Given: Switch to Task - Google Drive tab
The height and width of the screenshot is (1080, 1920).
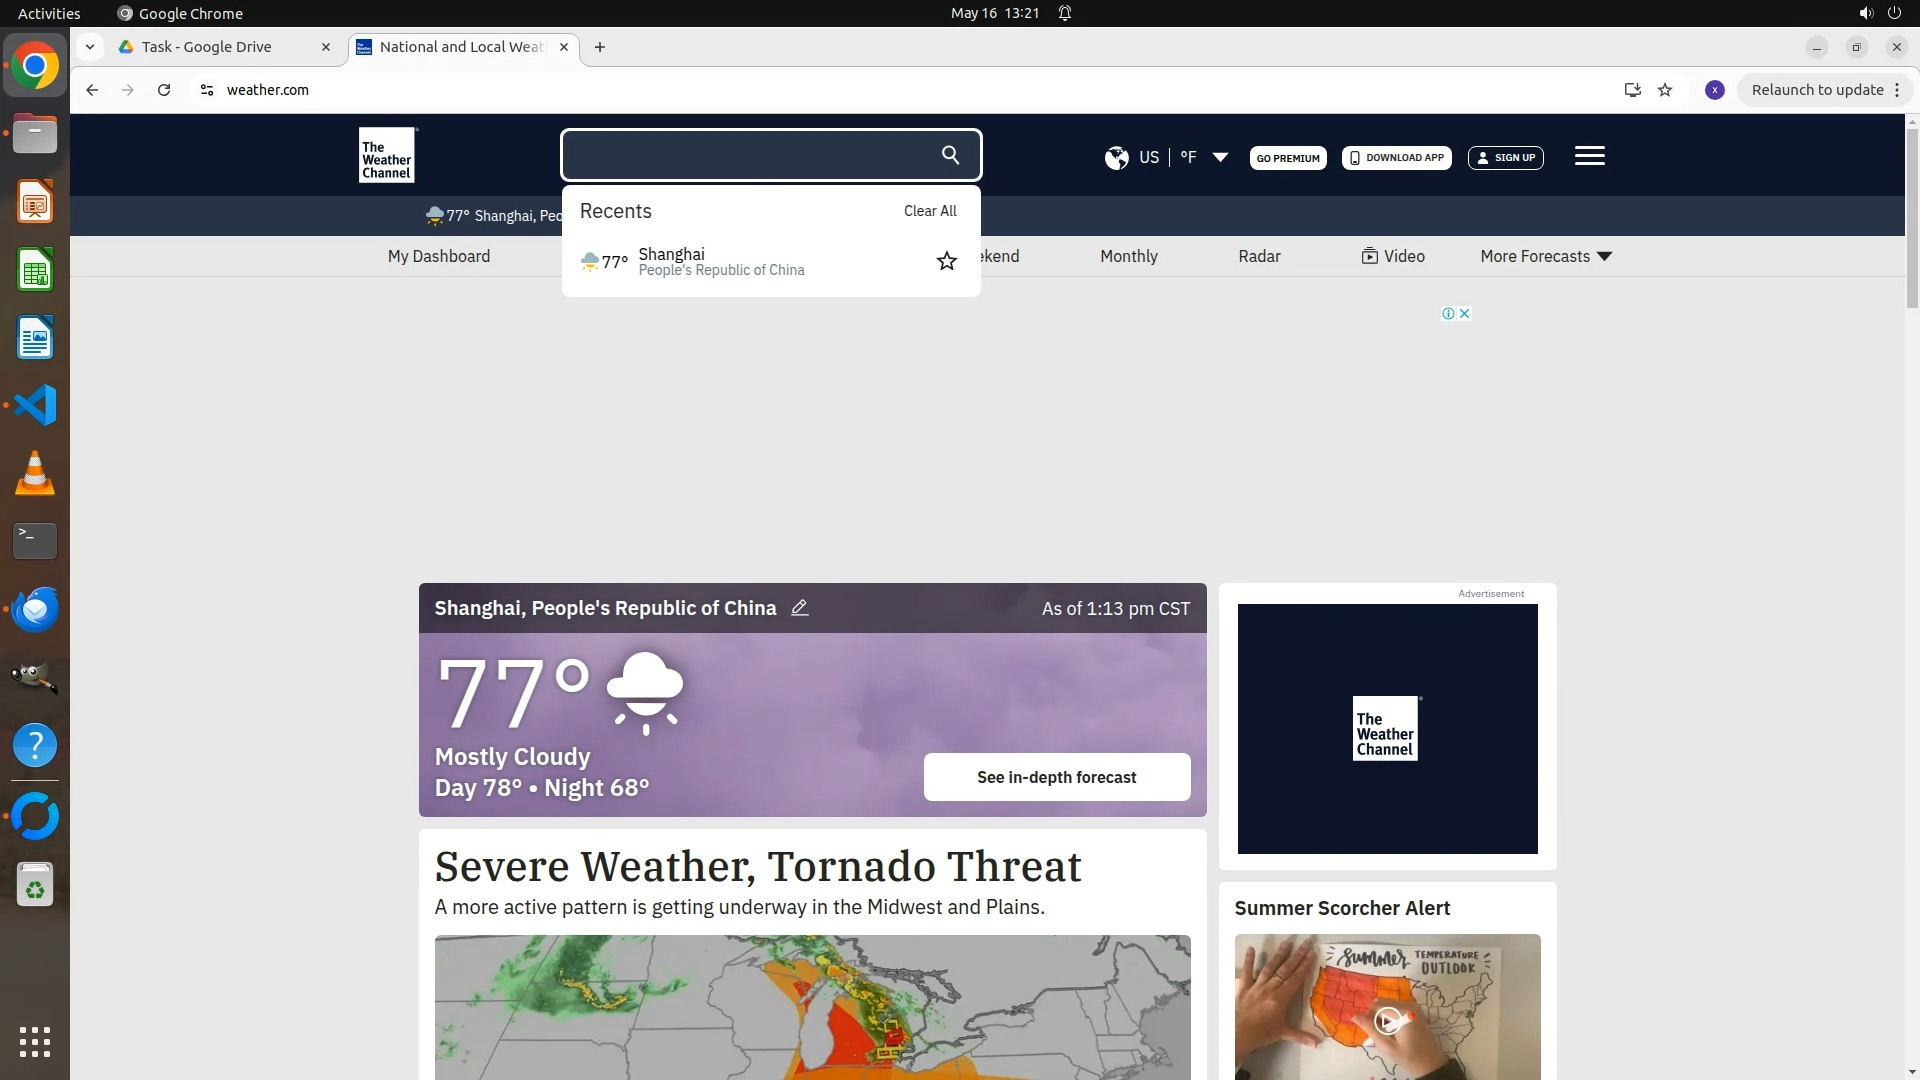Looking at the screenshot, I should pyautogui.click(x=207, y=47).
